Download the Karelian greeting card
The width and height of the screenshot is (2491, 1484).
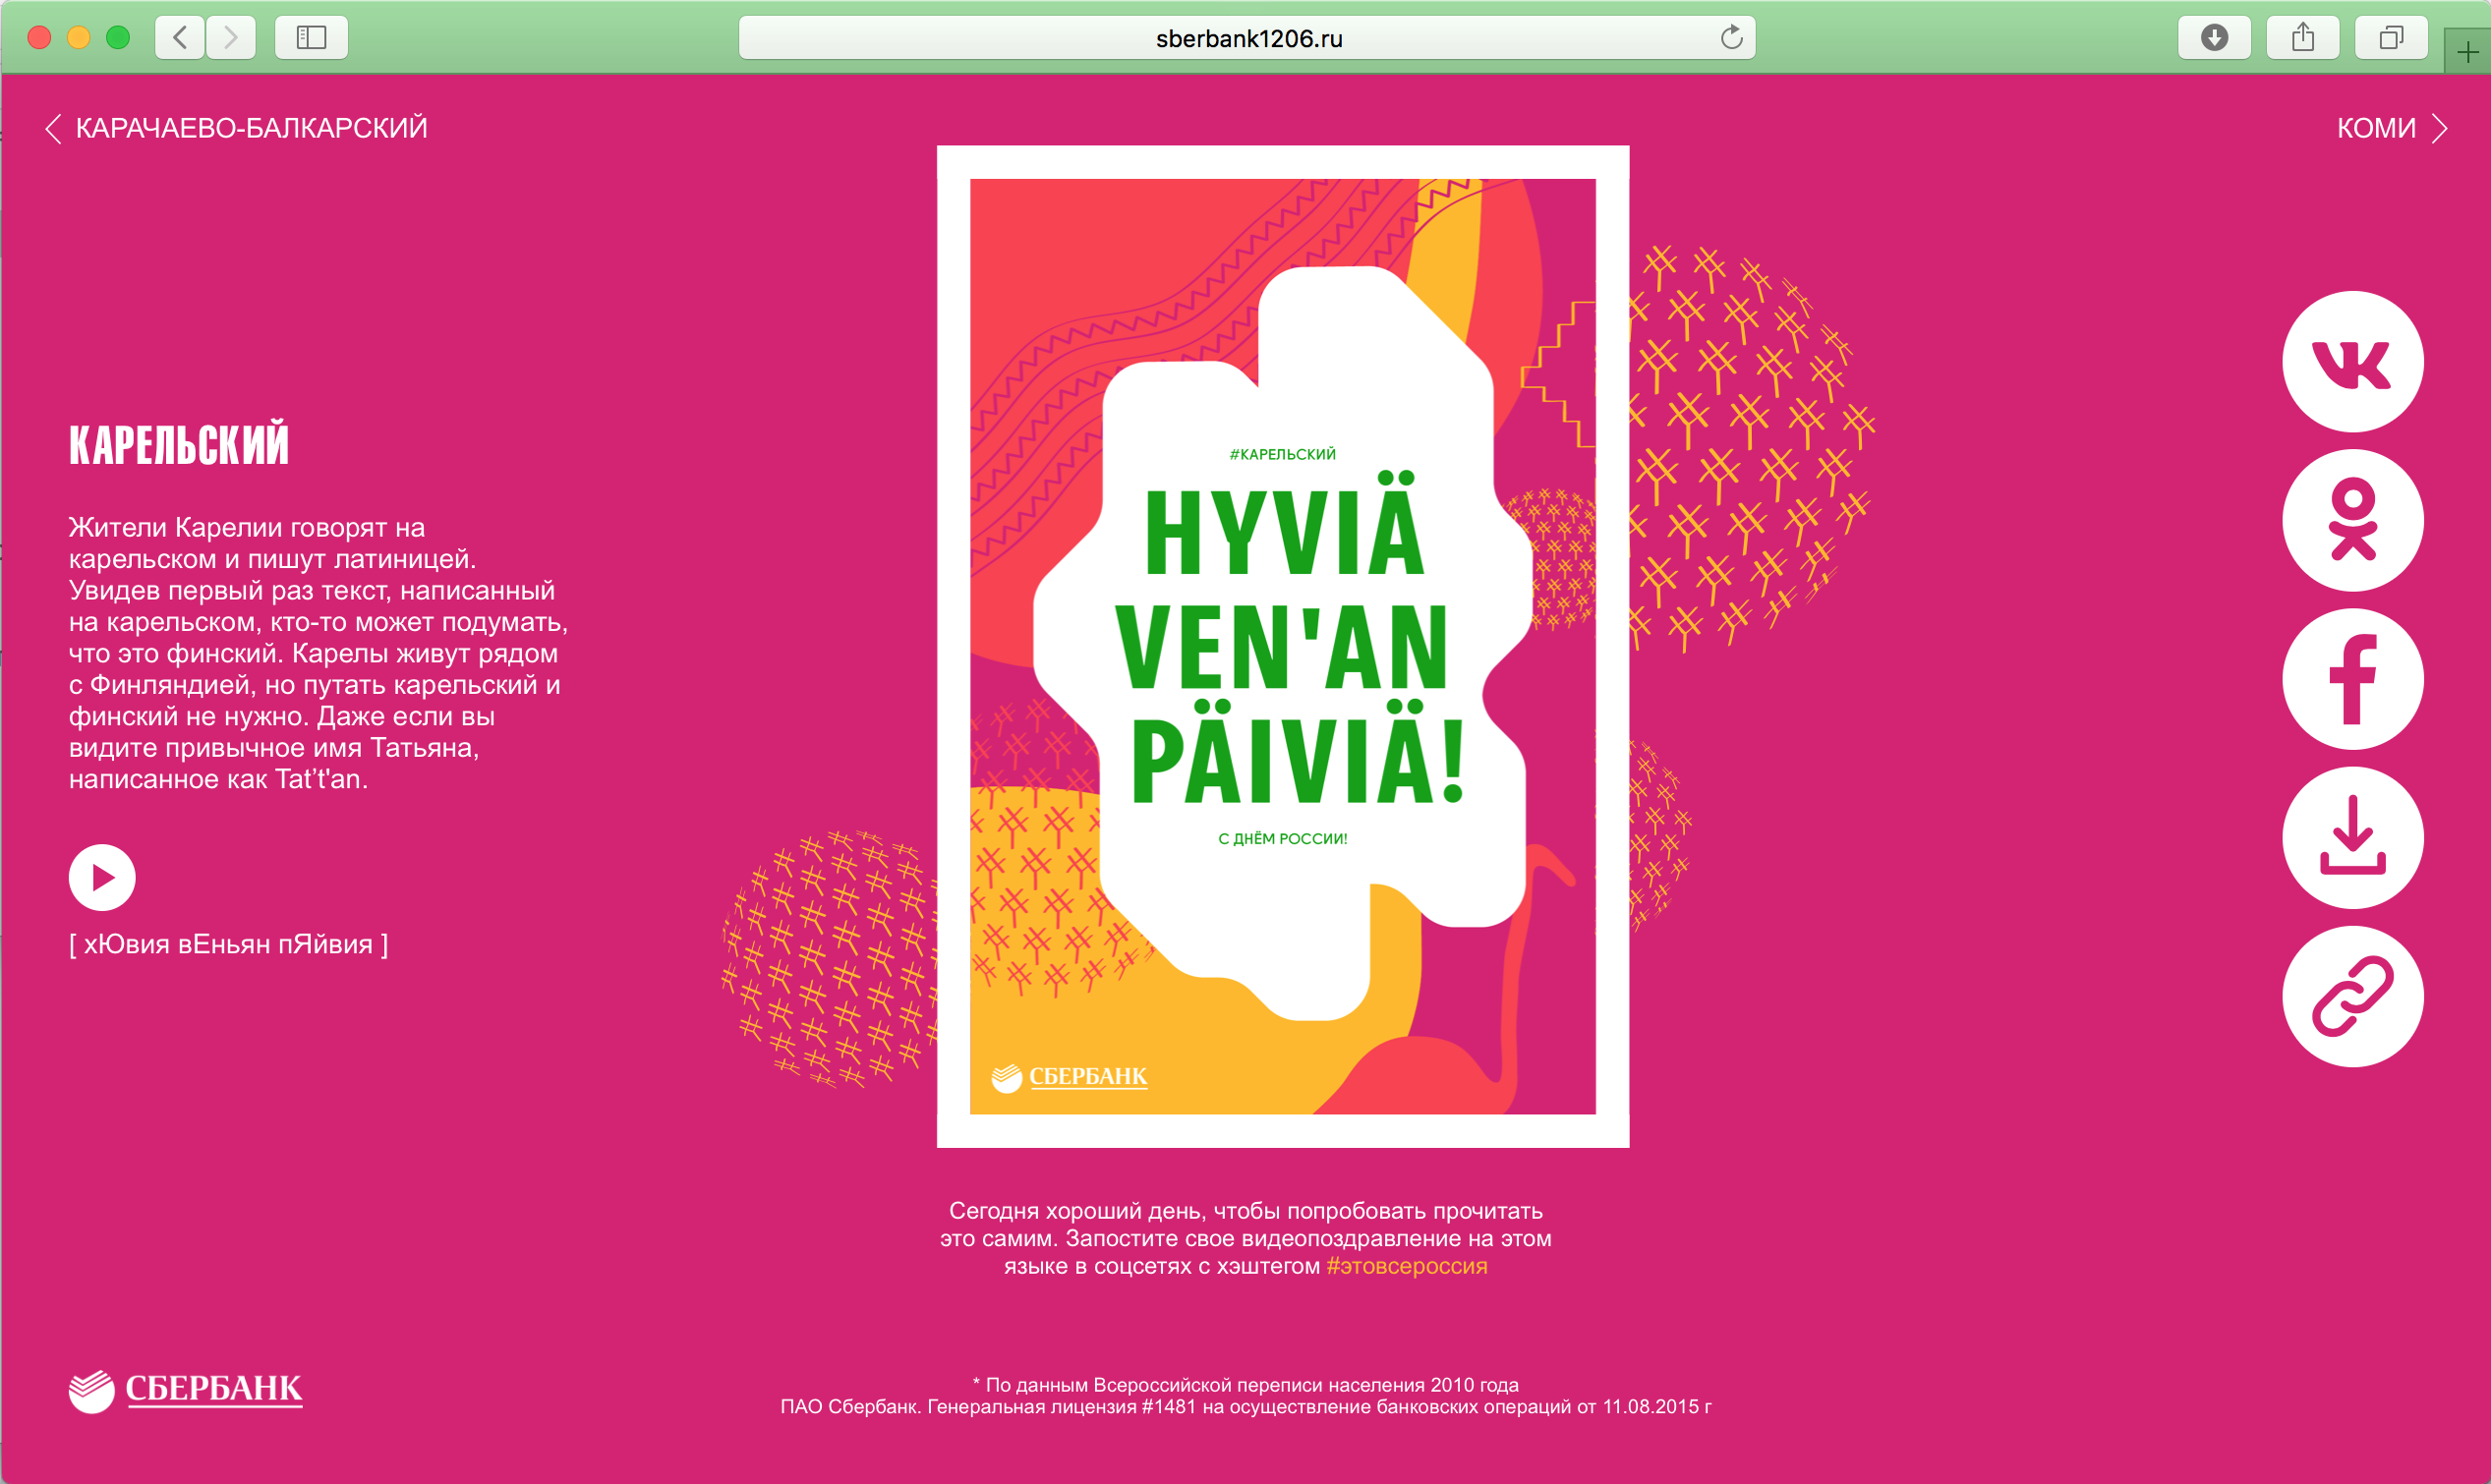click(2352, 837)
